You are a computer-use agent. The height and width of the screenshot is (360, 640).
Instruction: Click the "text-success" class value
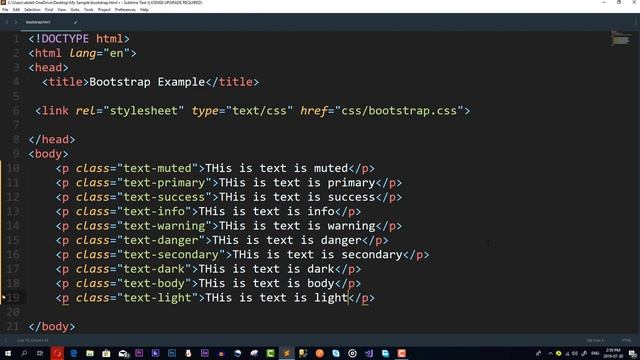[x=164, y=197]
